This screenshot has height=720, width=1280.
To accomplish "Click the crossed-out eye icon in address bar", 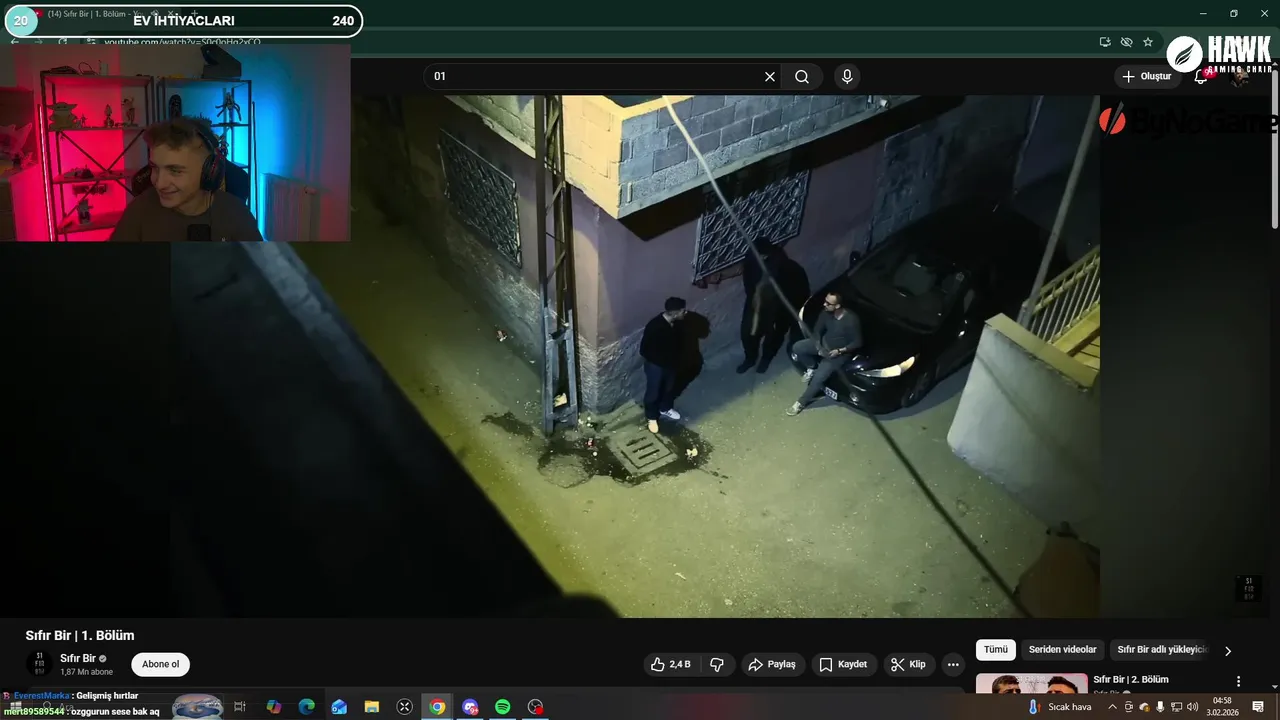I will tap(1126, 42).
